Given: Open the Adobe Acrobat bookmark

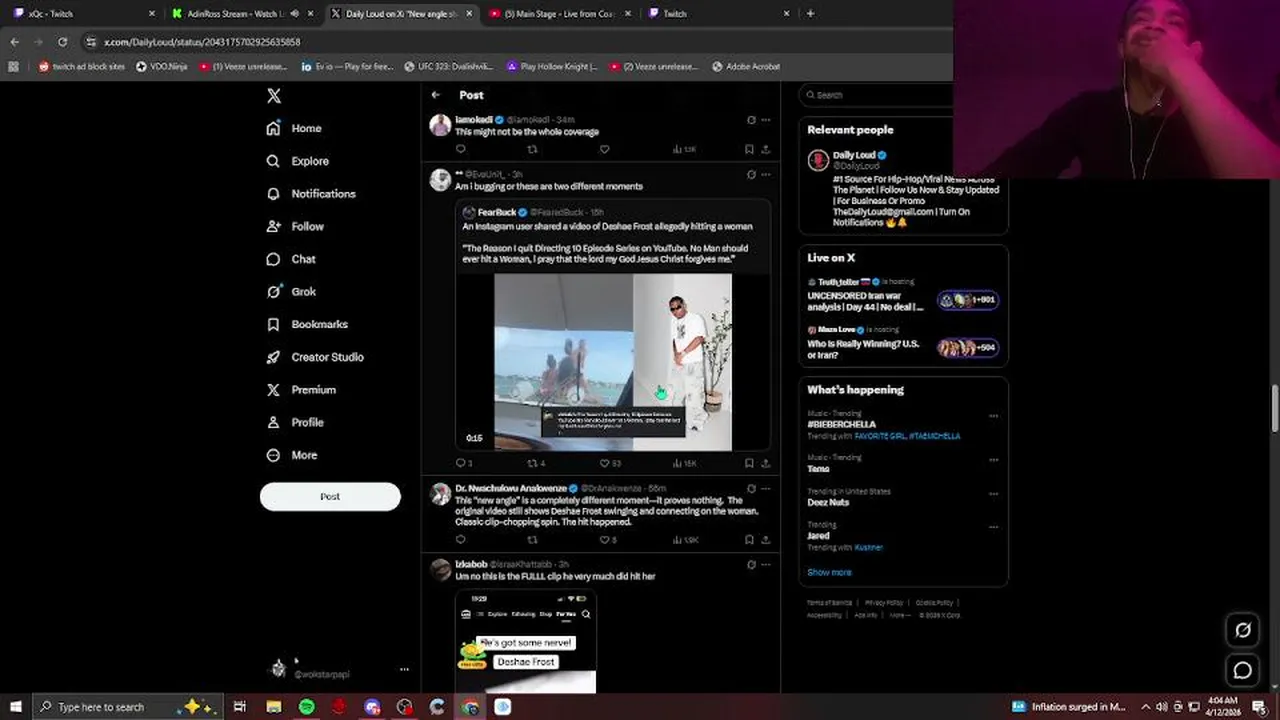Looking at the screenshot, I should click(x=746, y=67).
